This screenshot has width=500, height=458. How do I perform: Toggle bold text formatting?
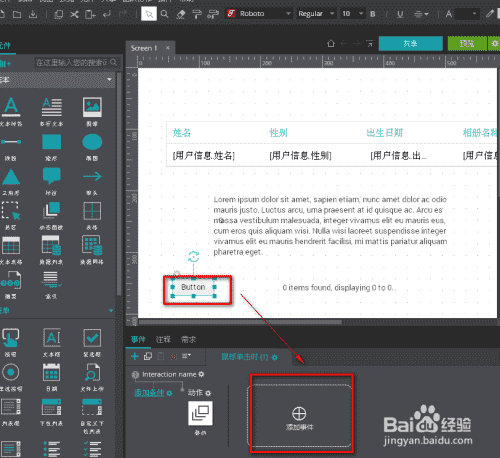click(373, 14)
